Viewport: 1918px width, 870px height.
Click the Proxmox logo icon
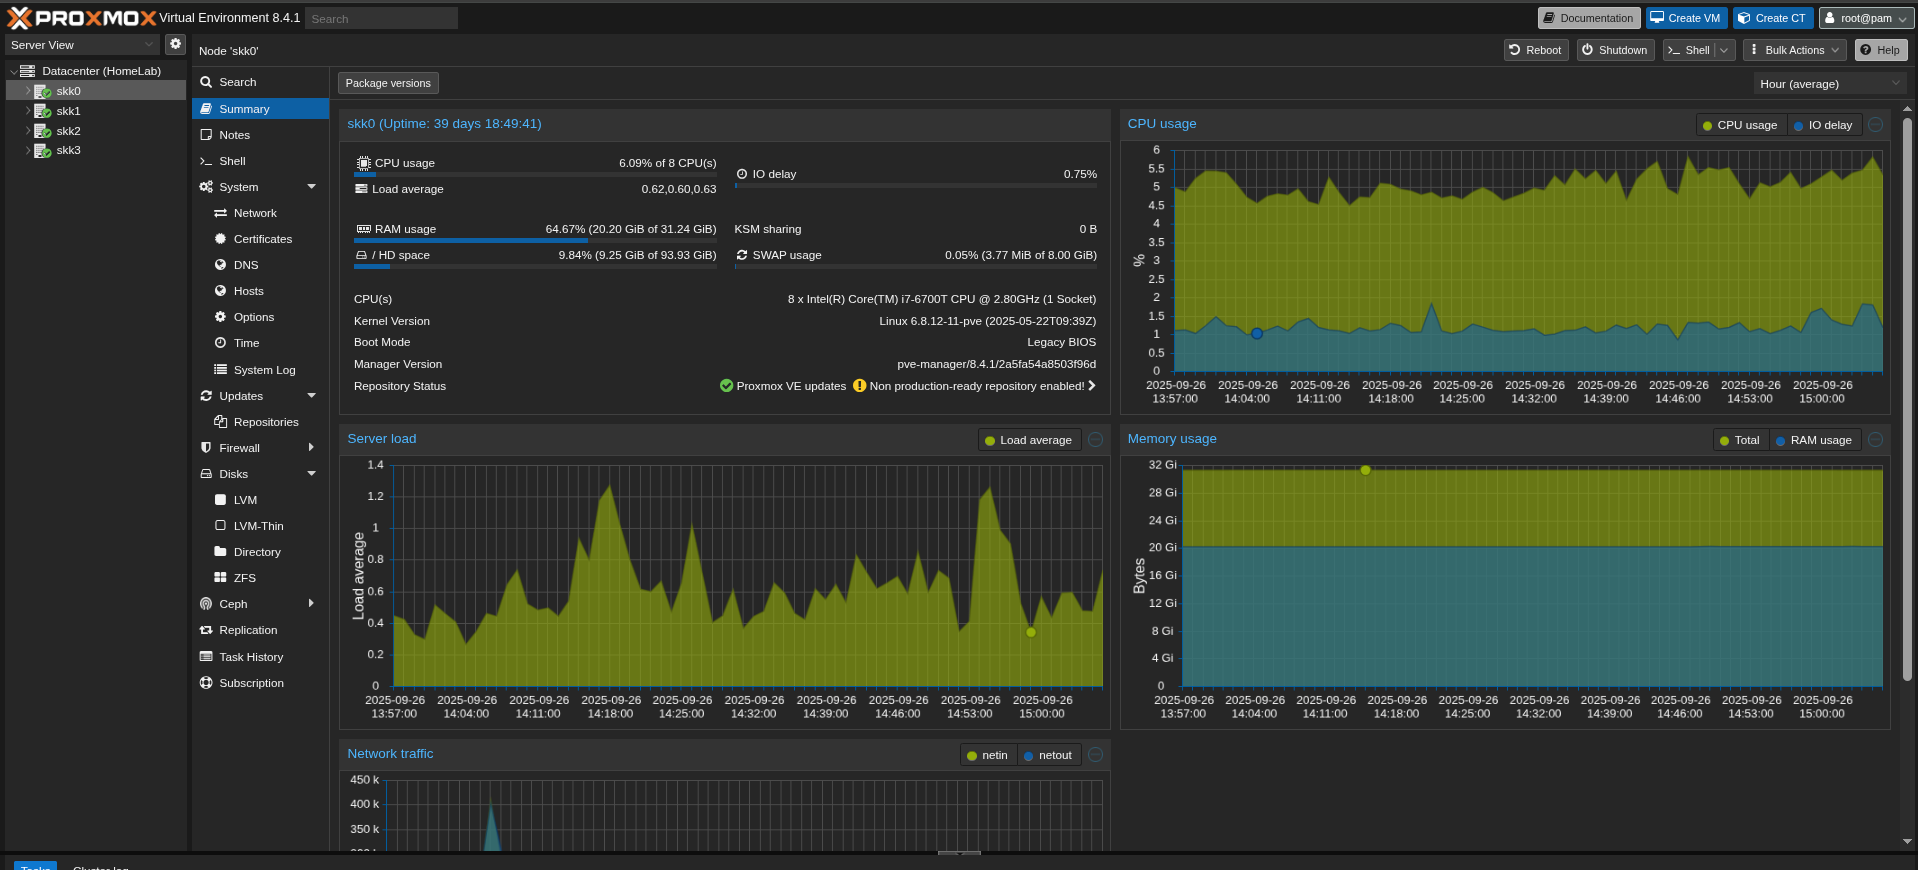[x=20, y=18]
